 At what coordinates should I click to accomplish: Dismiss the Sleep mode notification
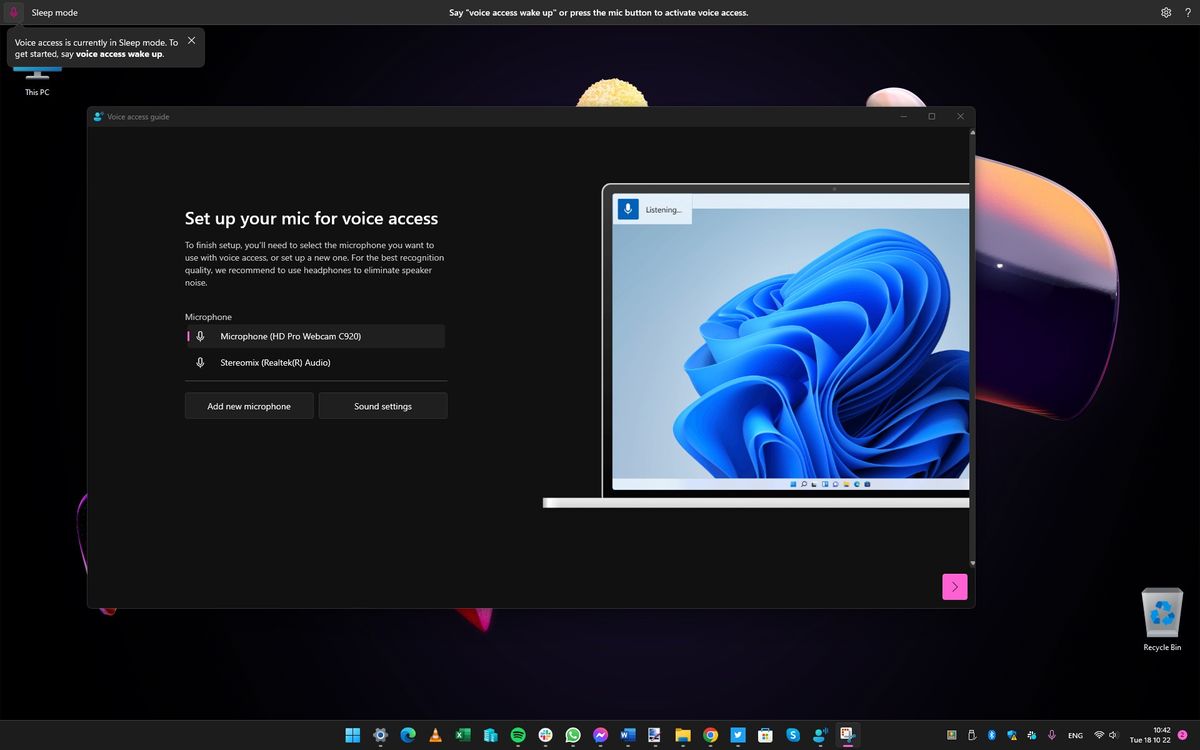[x=191, y=41]
